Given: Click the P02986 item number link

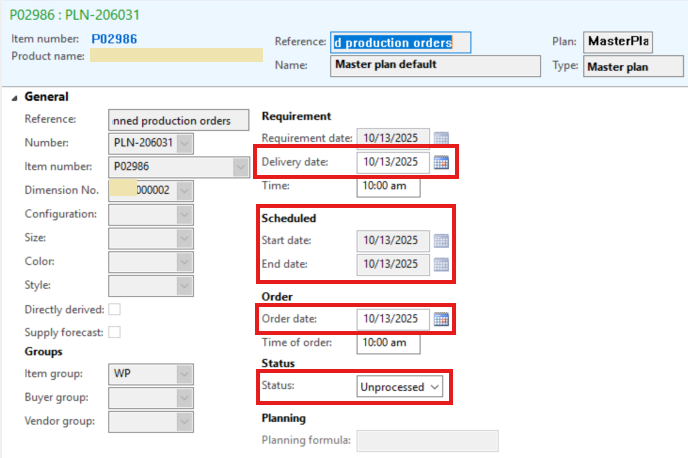Looking at the screenshot, I should [x=114, y=39].
